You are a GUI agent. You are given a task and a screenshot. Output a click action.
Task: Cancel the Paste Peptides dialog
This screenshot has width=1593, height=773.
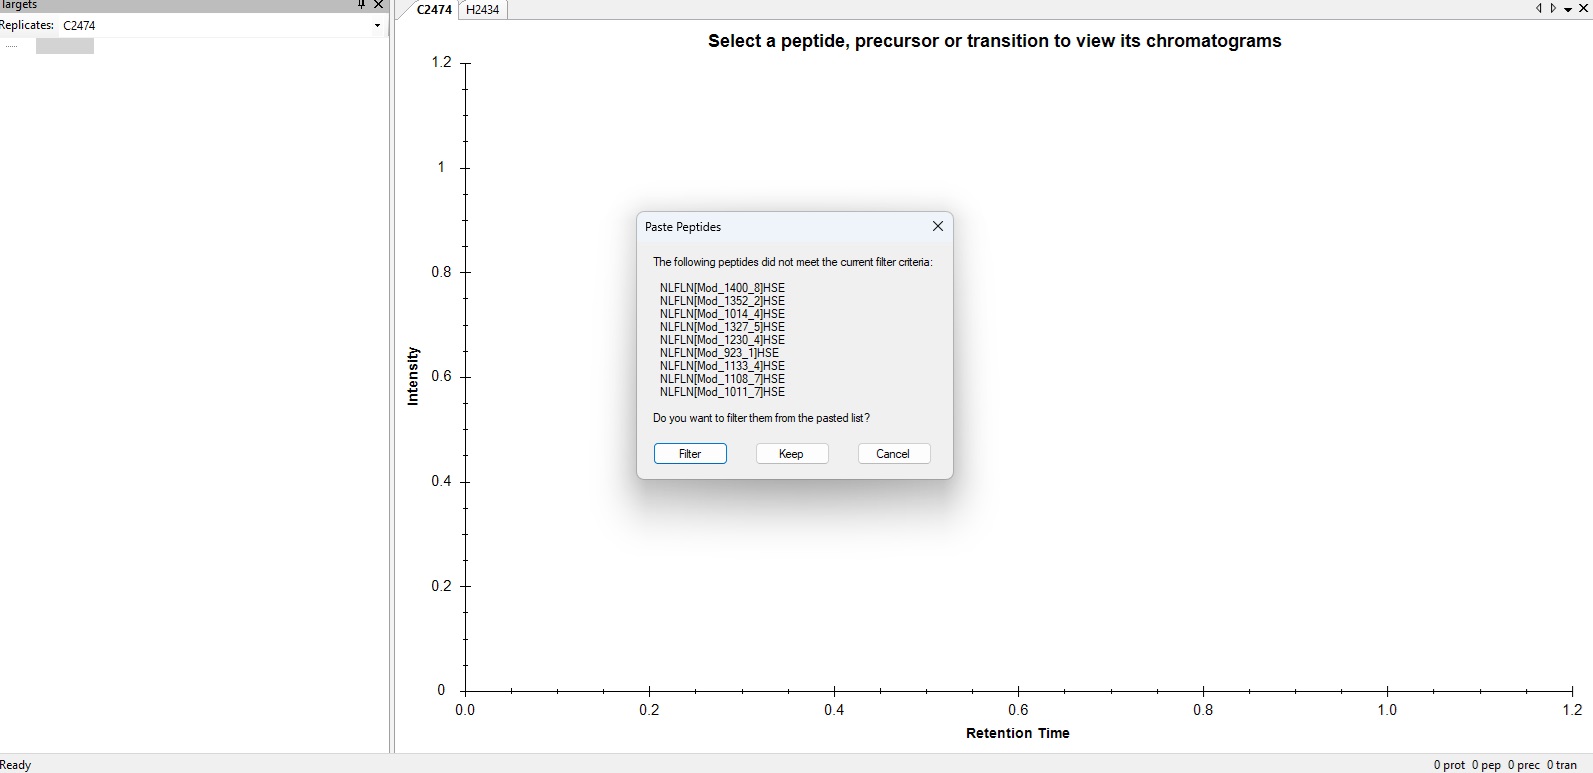point(893,454)
